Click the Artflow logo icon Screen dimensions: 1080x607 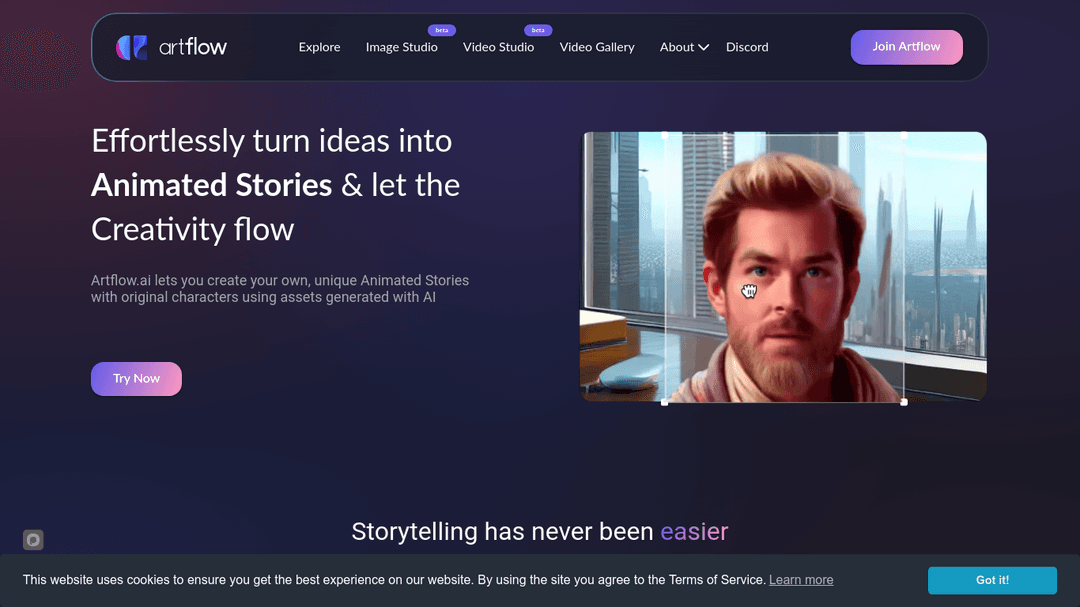click(x=132, y=47)
